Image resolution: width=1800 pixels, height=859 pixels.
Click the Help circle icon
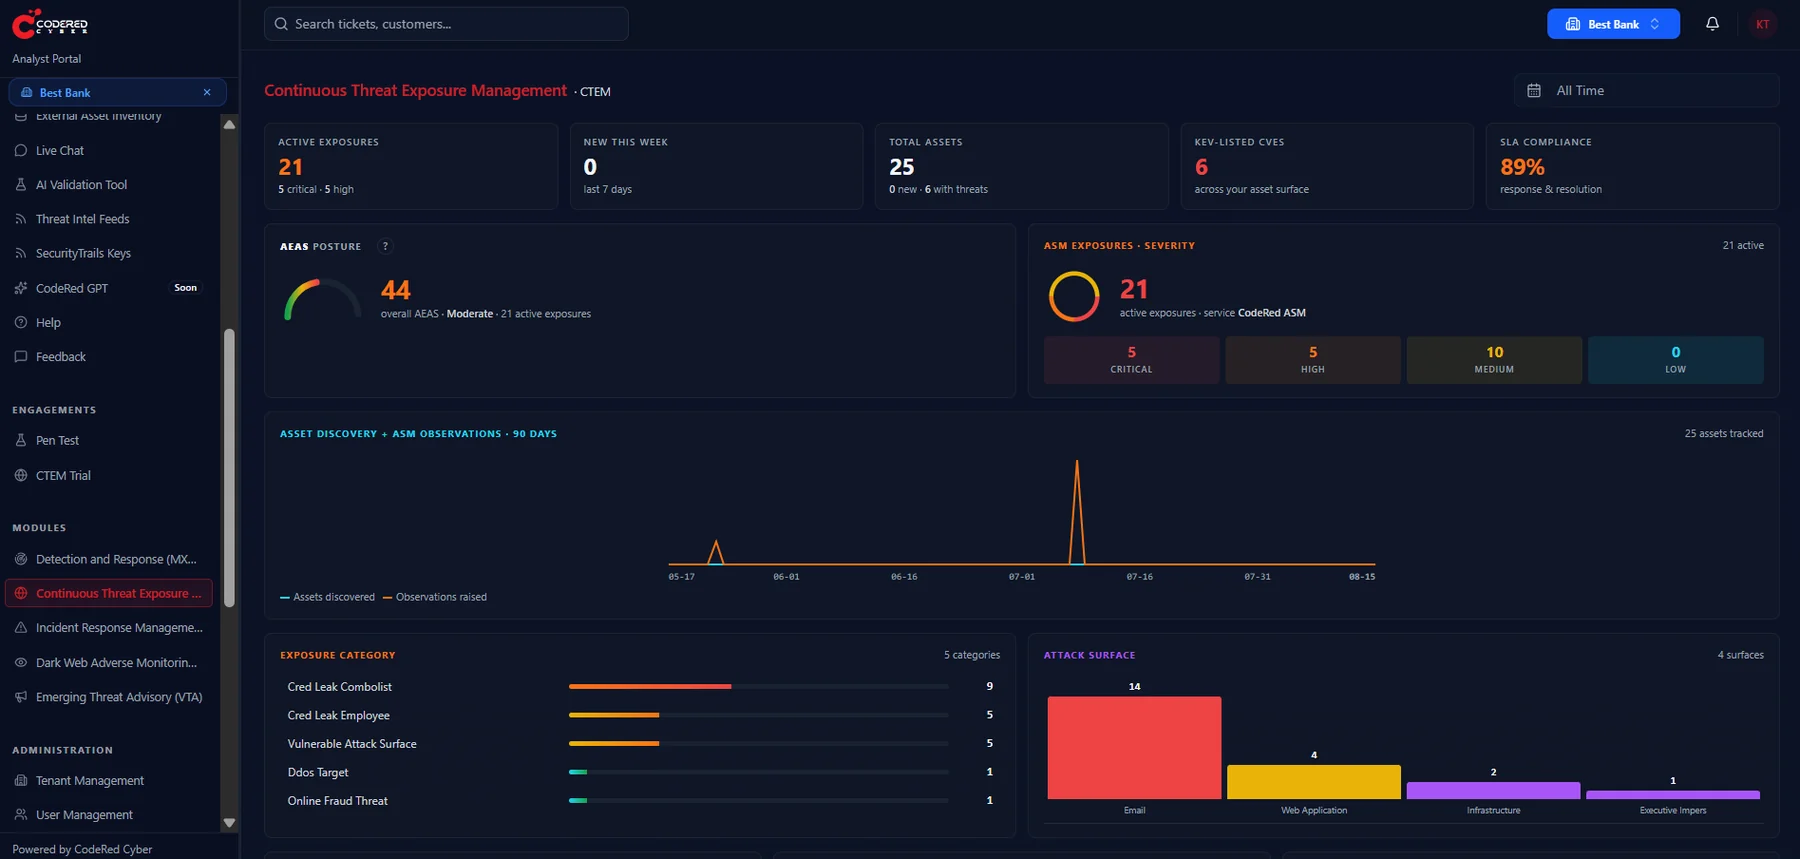pos(21,322)
